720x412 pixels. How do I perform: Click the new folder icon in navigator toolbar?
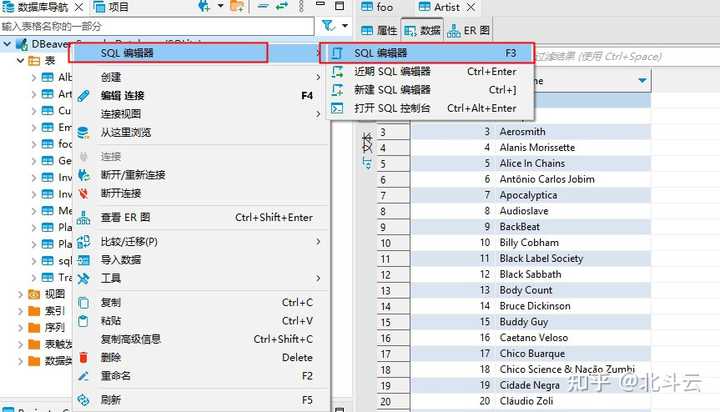pyautogui.click(x=237, y=6)
